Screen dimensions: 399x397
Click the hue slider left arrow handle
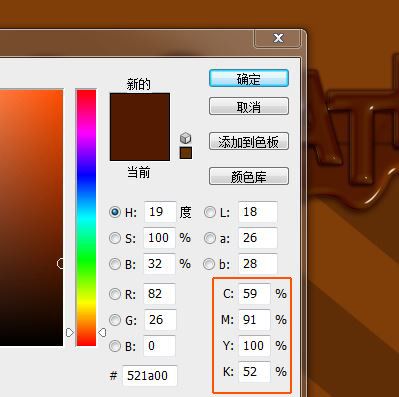click(69, 332)
